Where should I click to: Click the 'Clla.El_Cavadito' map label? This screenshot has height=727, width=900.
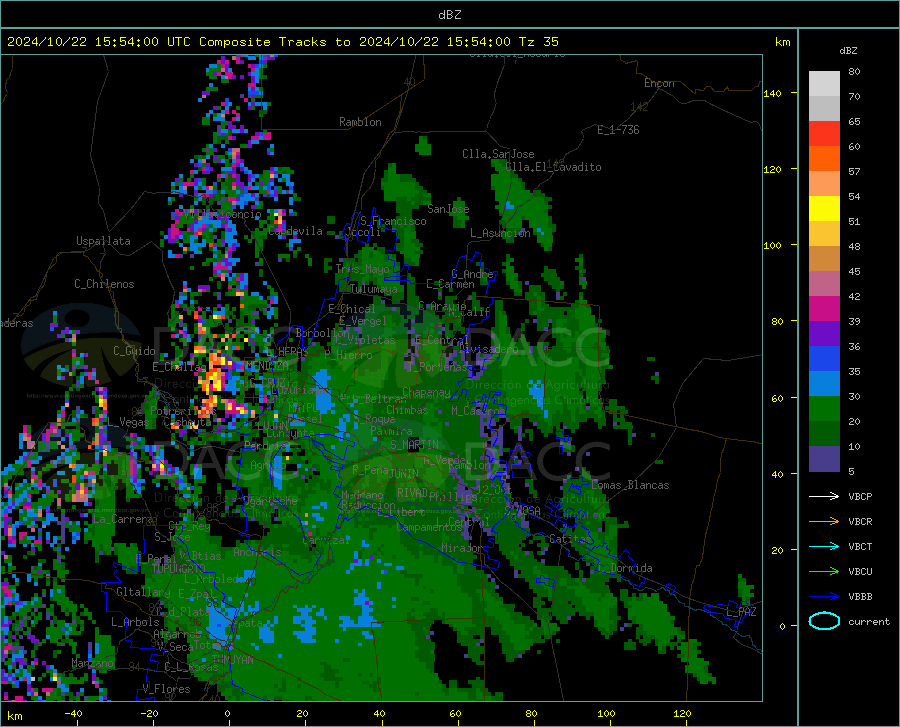553,167
